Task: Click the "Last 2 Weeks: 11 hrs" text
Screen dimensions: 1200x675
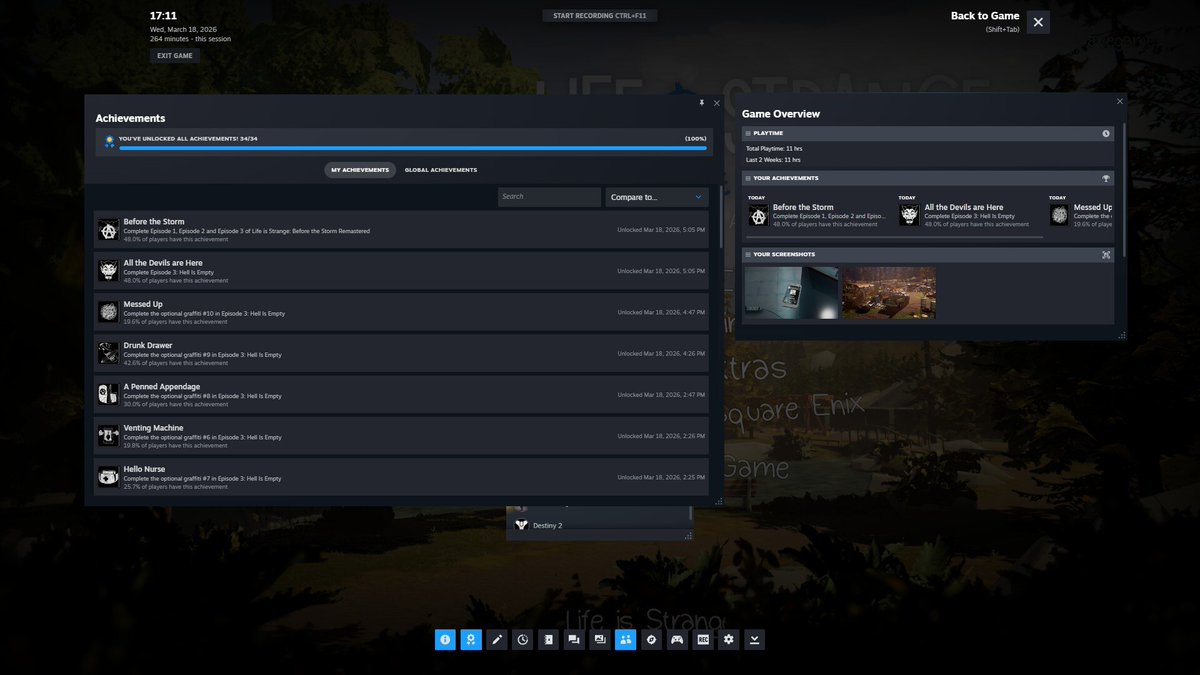Action: click(x=773, y=160)
